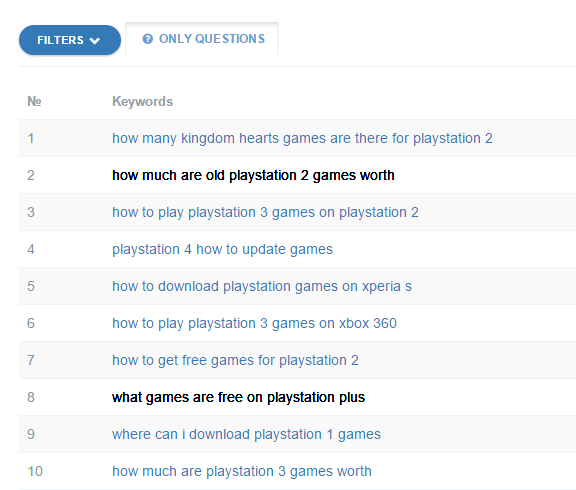Click row number 1 in the table

click(31, 138)
